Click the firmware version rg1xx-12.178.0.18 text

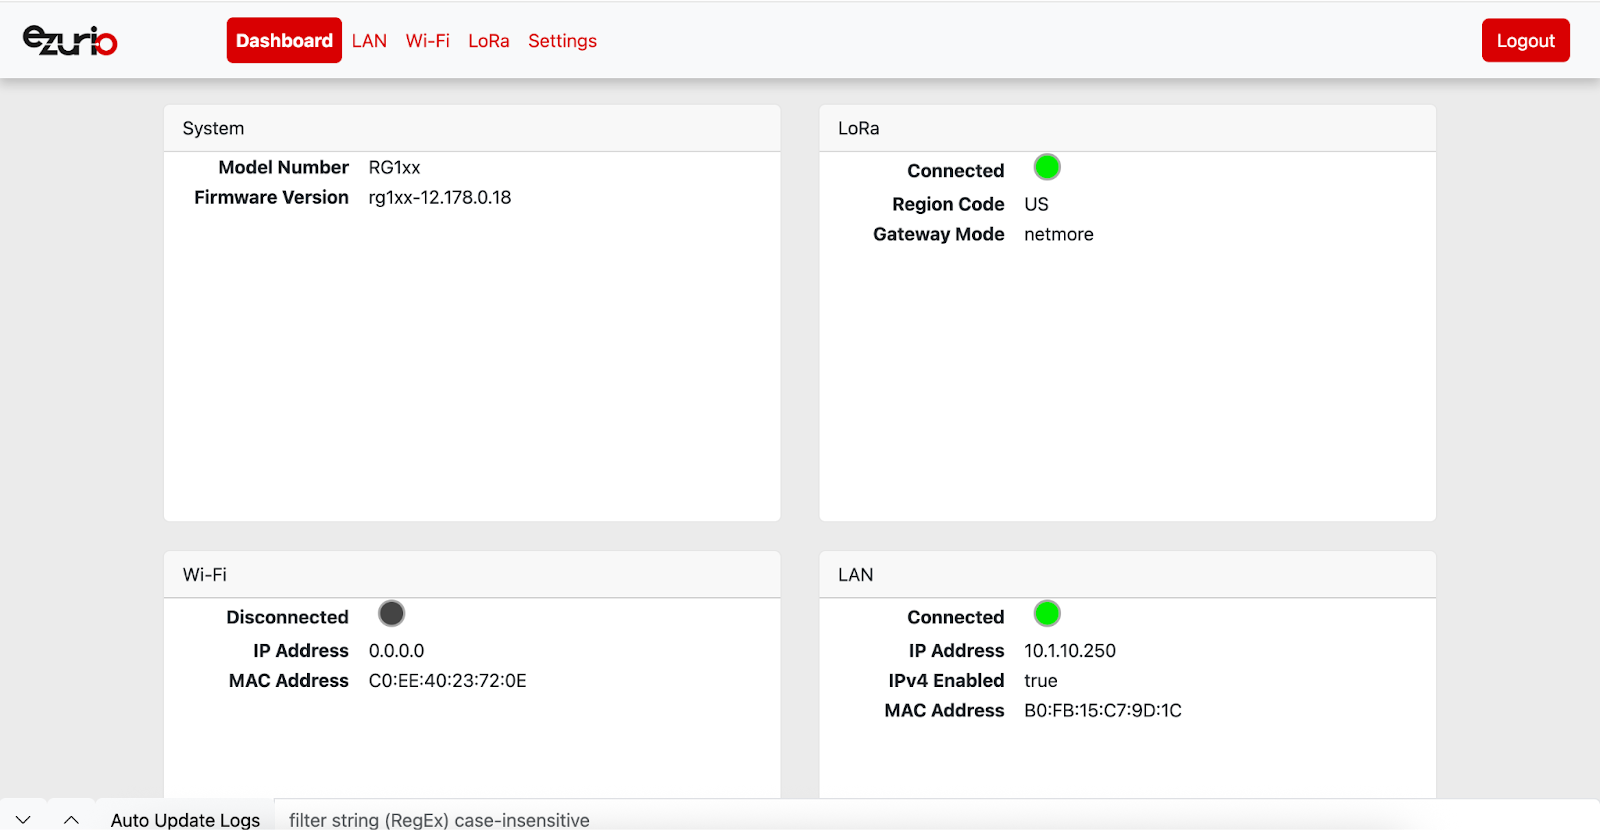(x=440, y=198)
